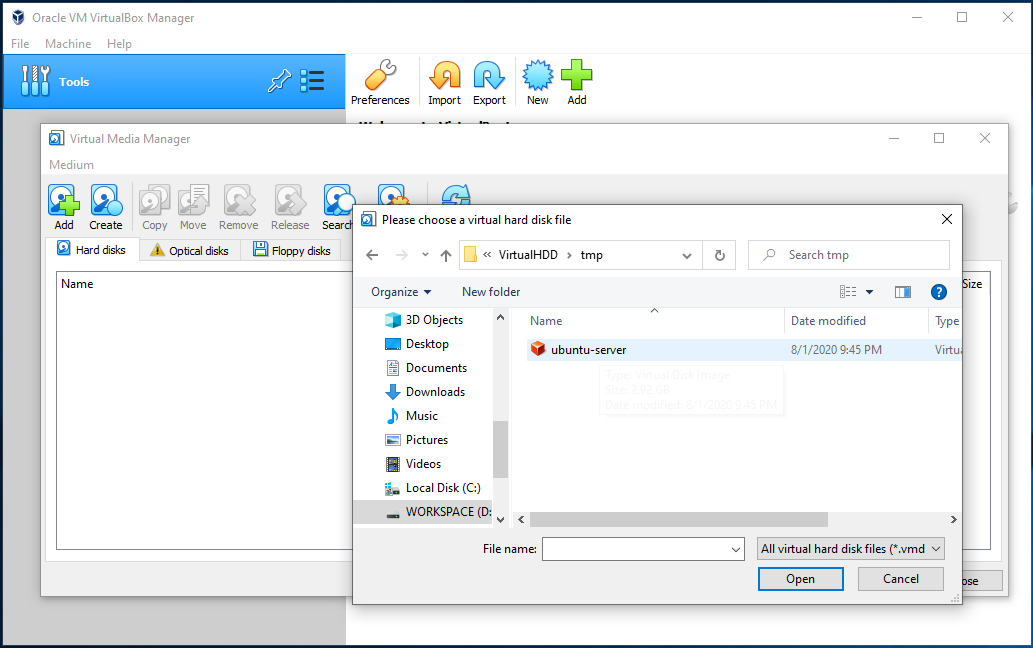The image size is (1033, 648).
Task: Expand the address path history dropdown
Action: click(686, 256)
